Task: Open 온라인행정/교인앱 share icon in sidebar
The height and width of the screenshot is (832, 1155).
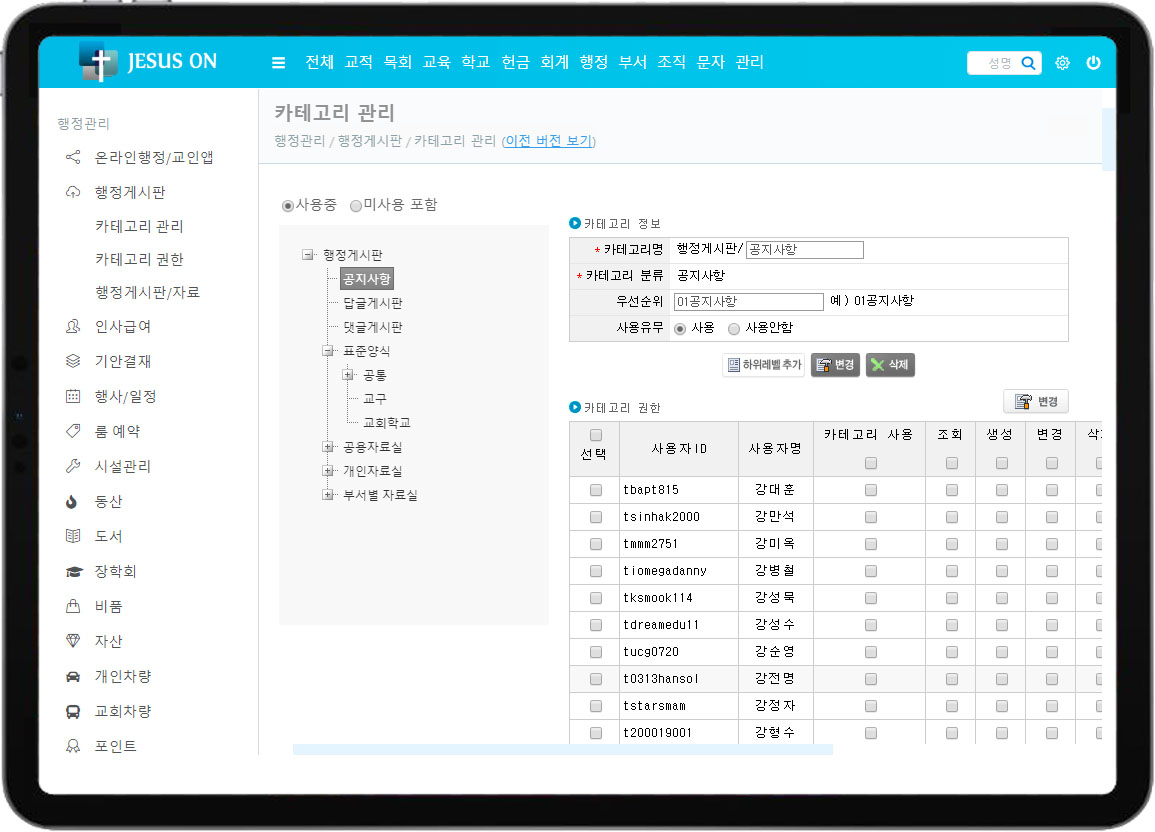Action: click(x=72, y=157)
